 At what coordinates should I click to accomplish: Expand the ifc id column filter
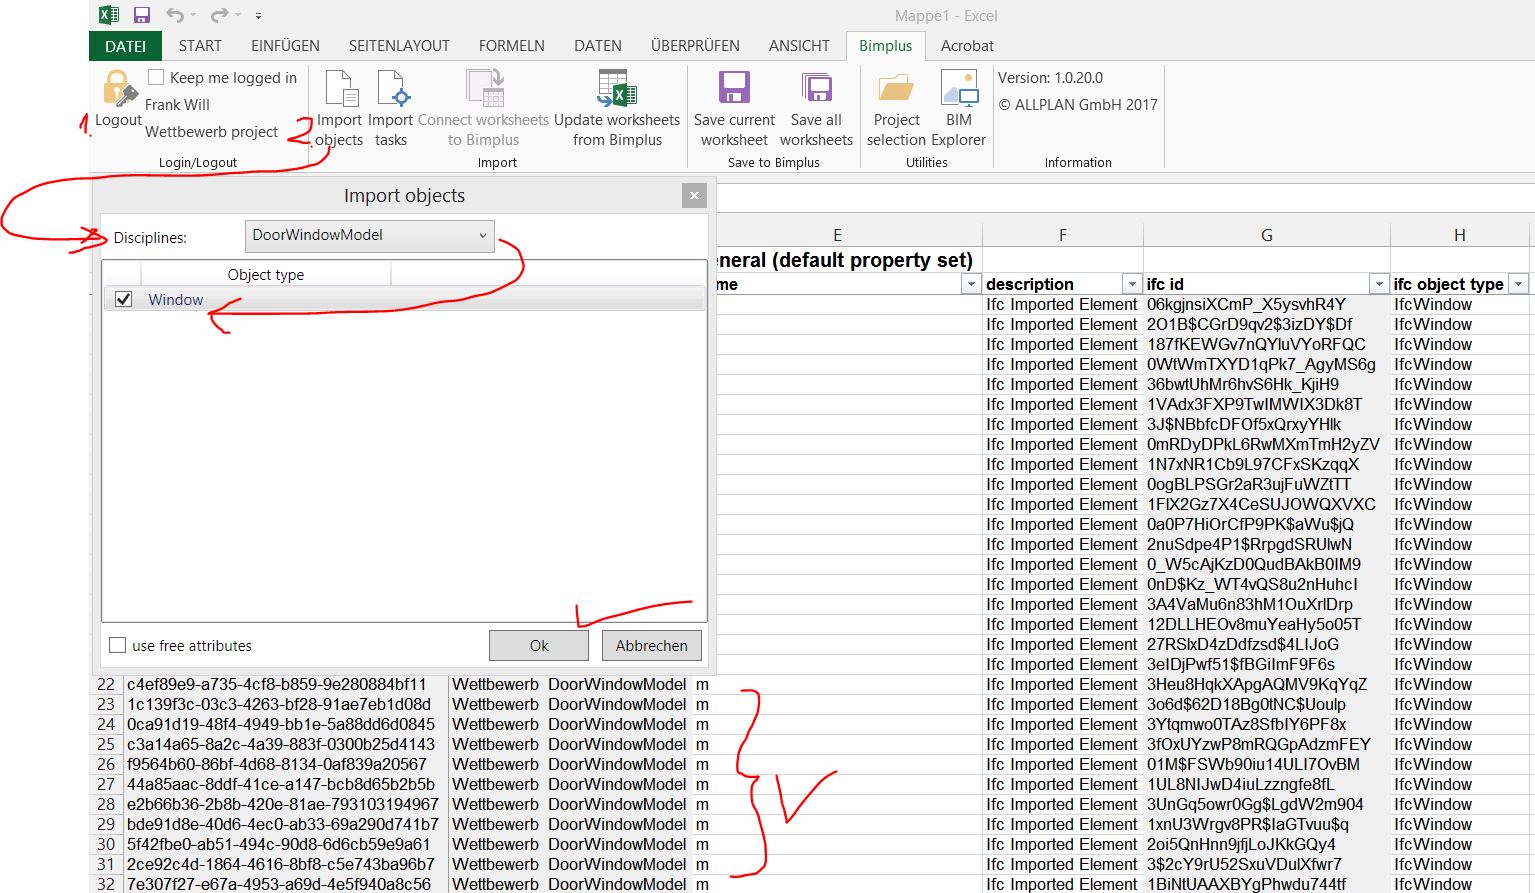coord(1379,284)
